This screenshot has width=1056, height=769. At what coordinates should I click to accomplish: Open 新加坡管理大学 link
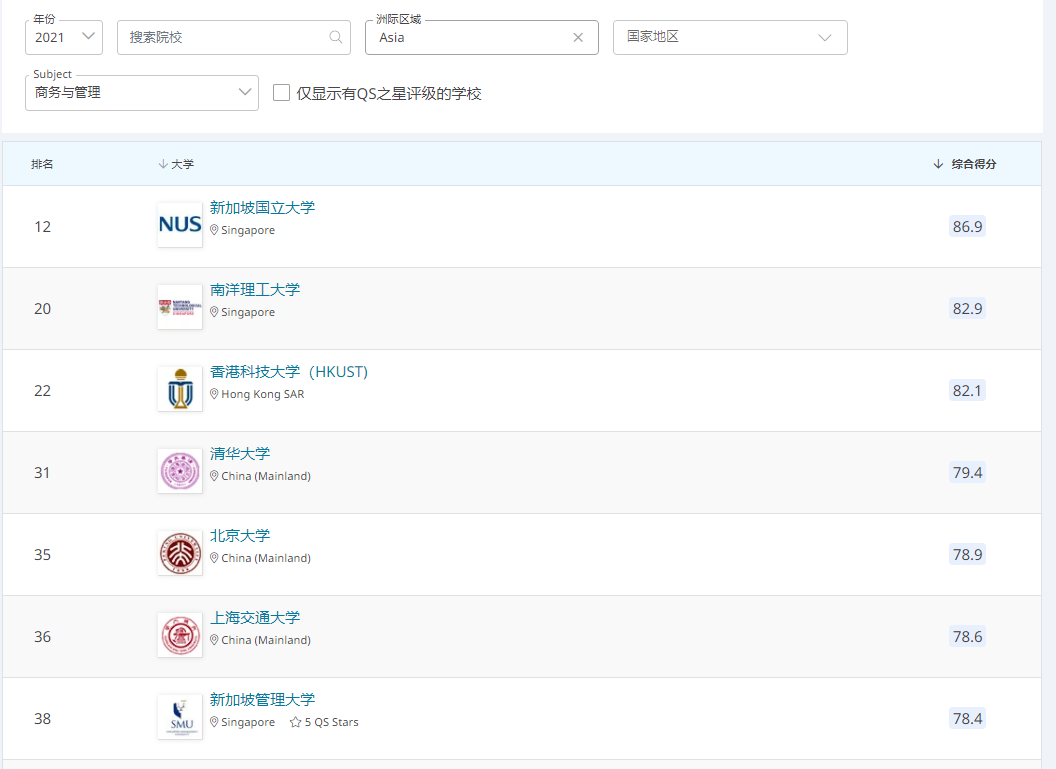point(262,700)
